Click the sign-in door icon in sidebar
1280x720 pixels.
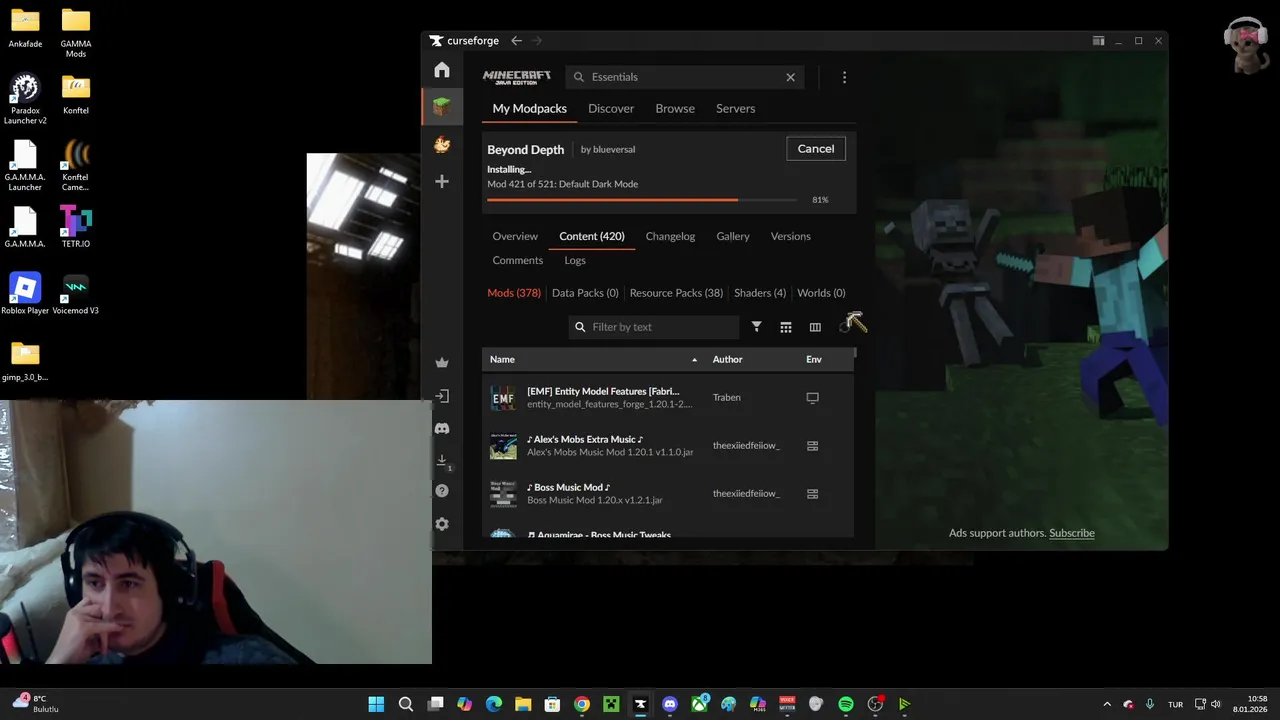pos(442,396)
